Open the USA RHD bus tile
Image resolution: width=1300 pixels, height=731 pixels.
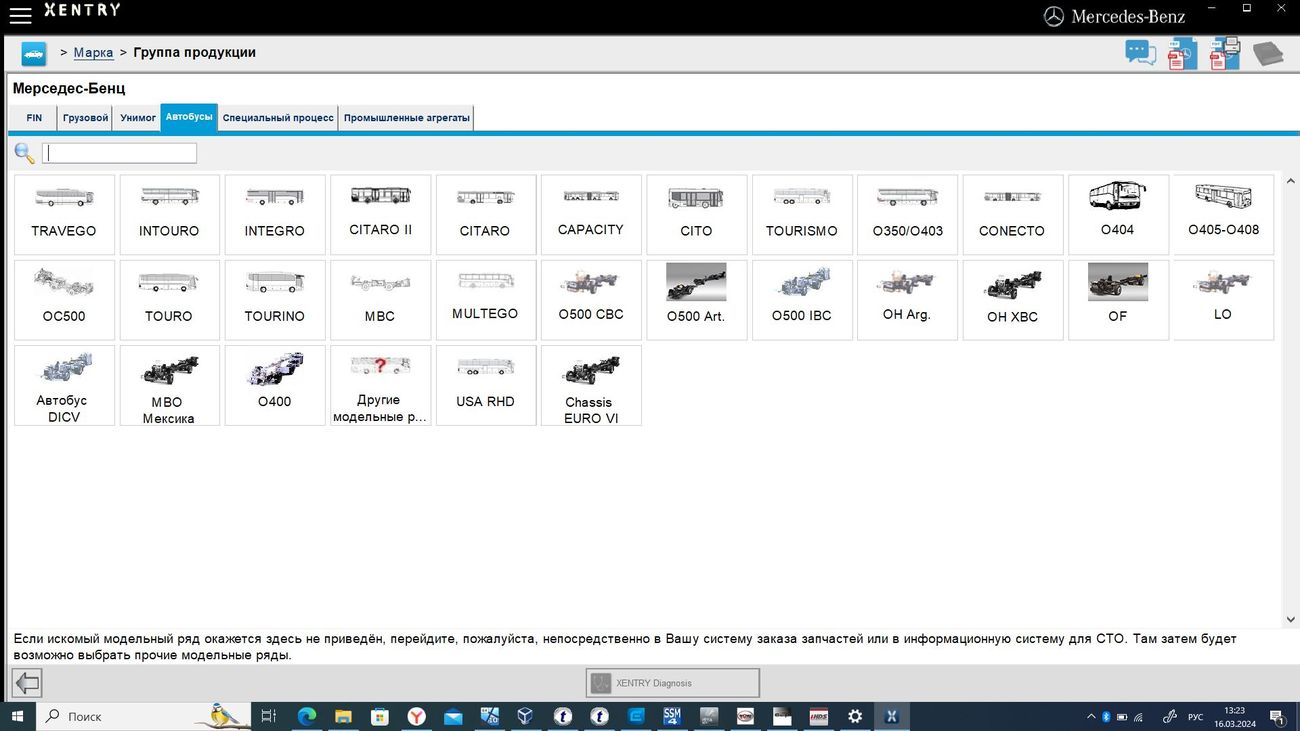(x=486, y=385)
